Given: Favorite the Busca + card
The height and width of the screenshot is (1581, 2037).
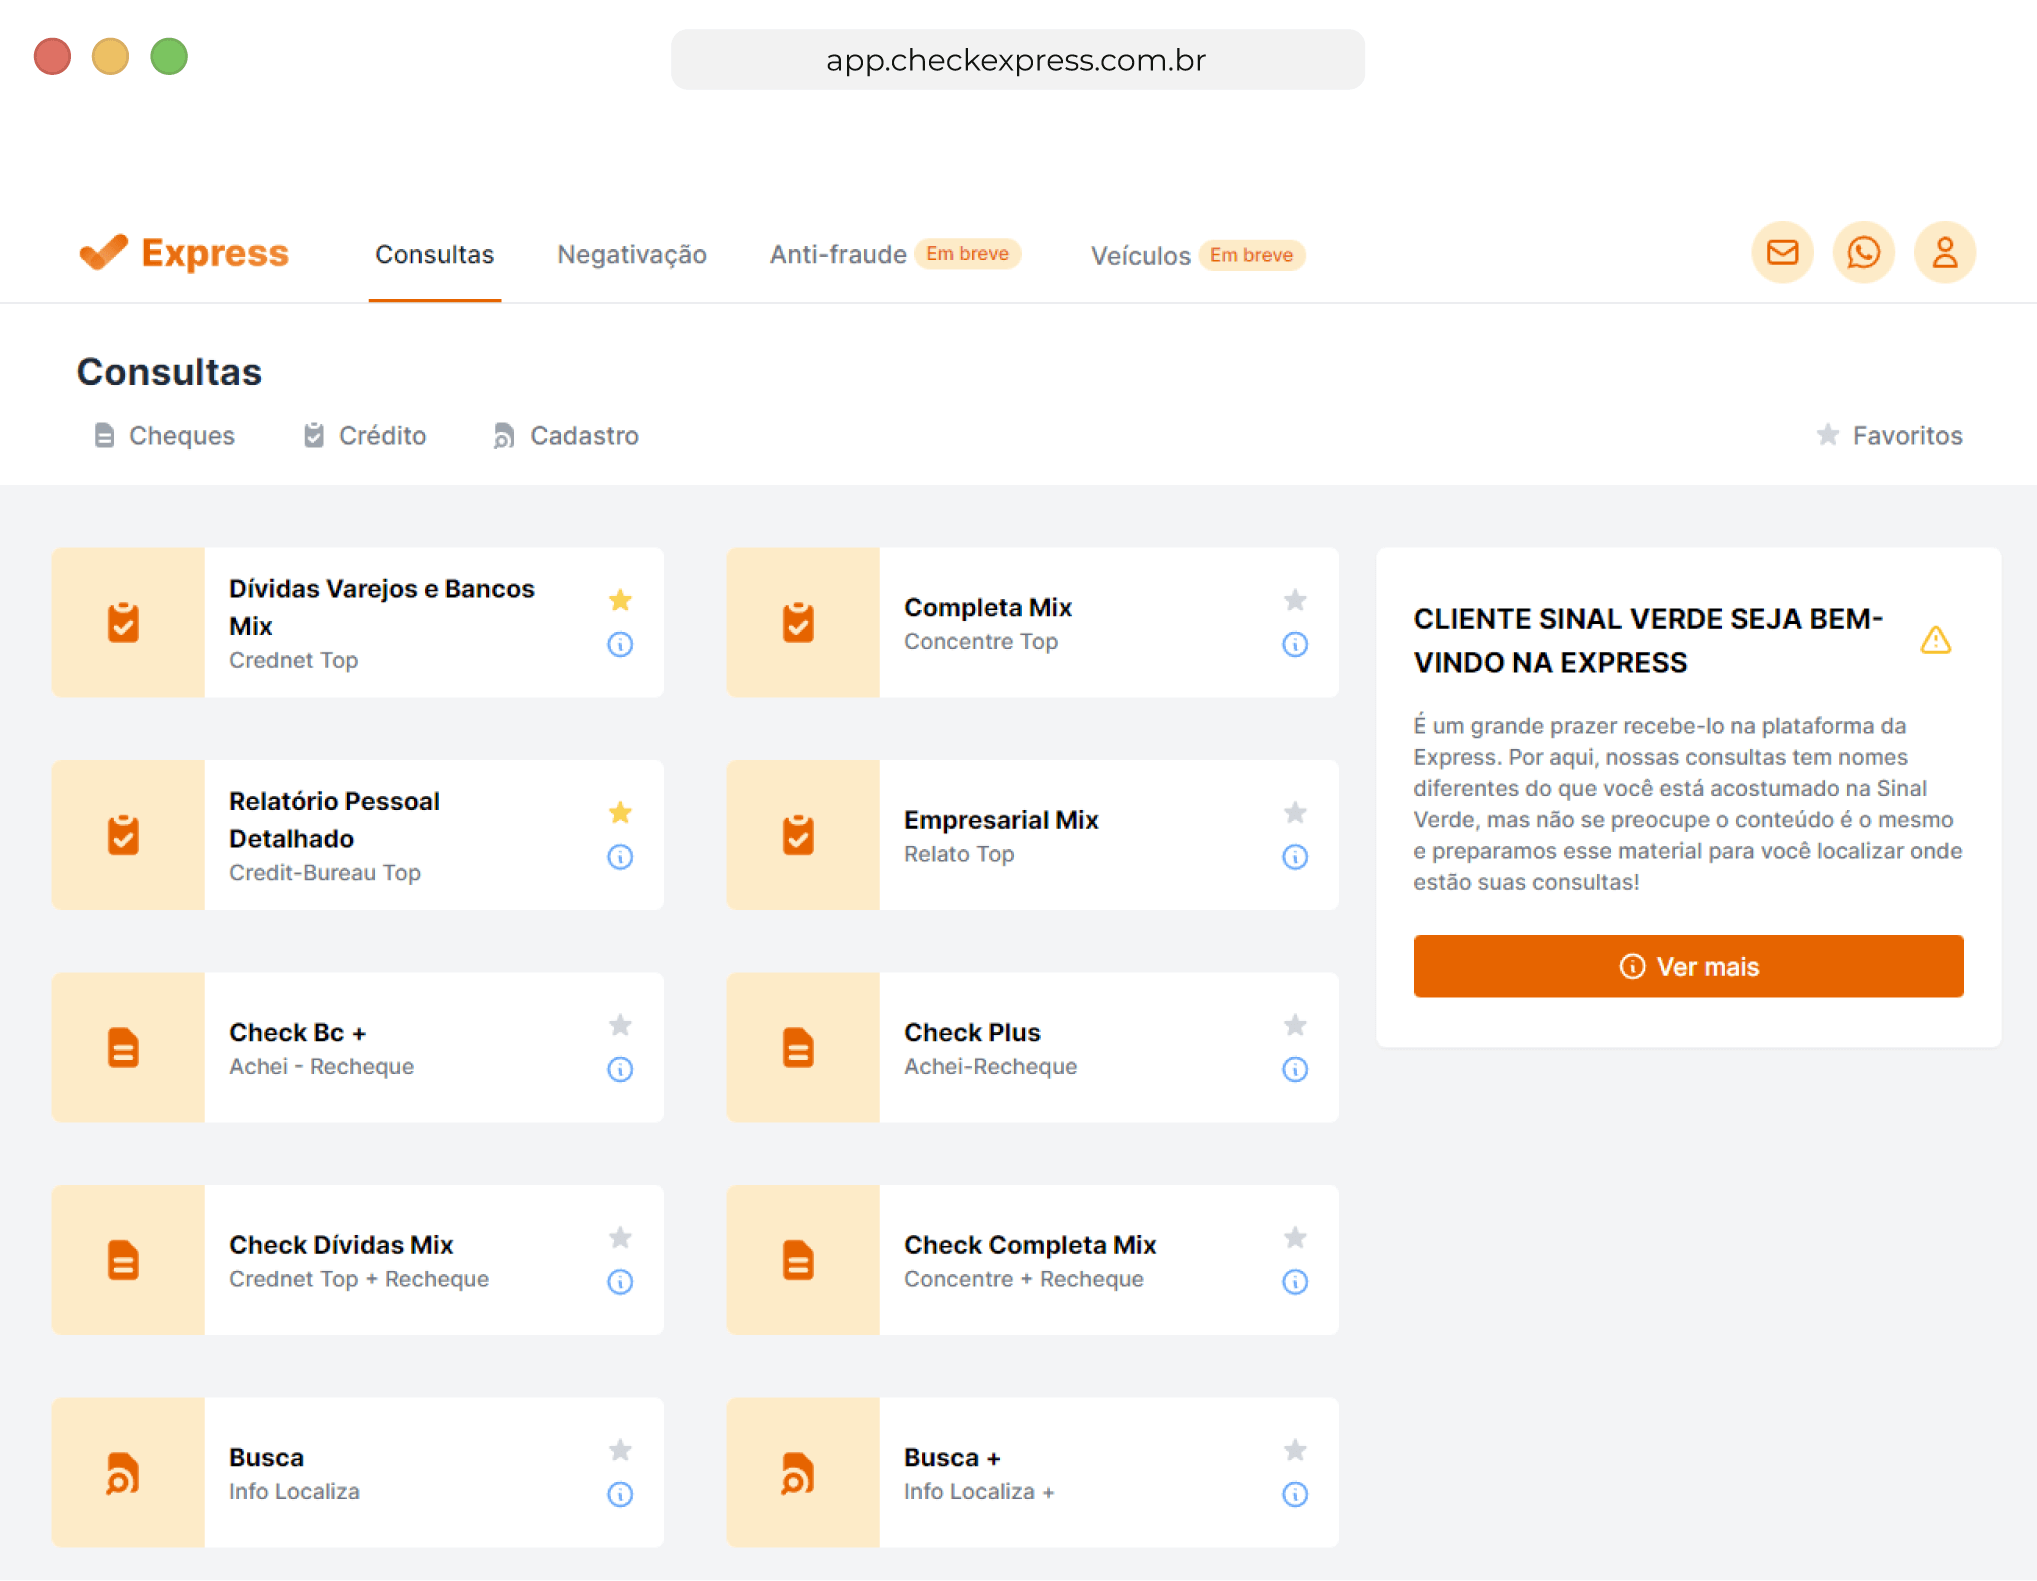Looking at the screenshot, I should point(1295,1450).
